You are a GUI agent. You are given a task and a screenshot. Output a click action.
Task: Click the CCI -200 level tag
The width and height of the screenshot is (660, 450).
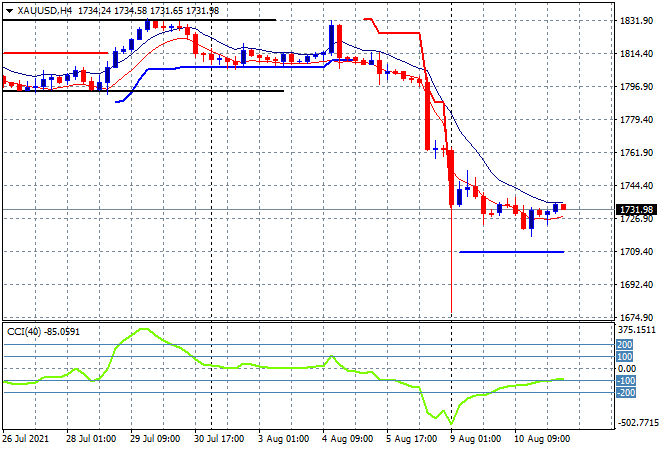626,393
